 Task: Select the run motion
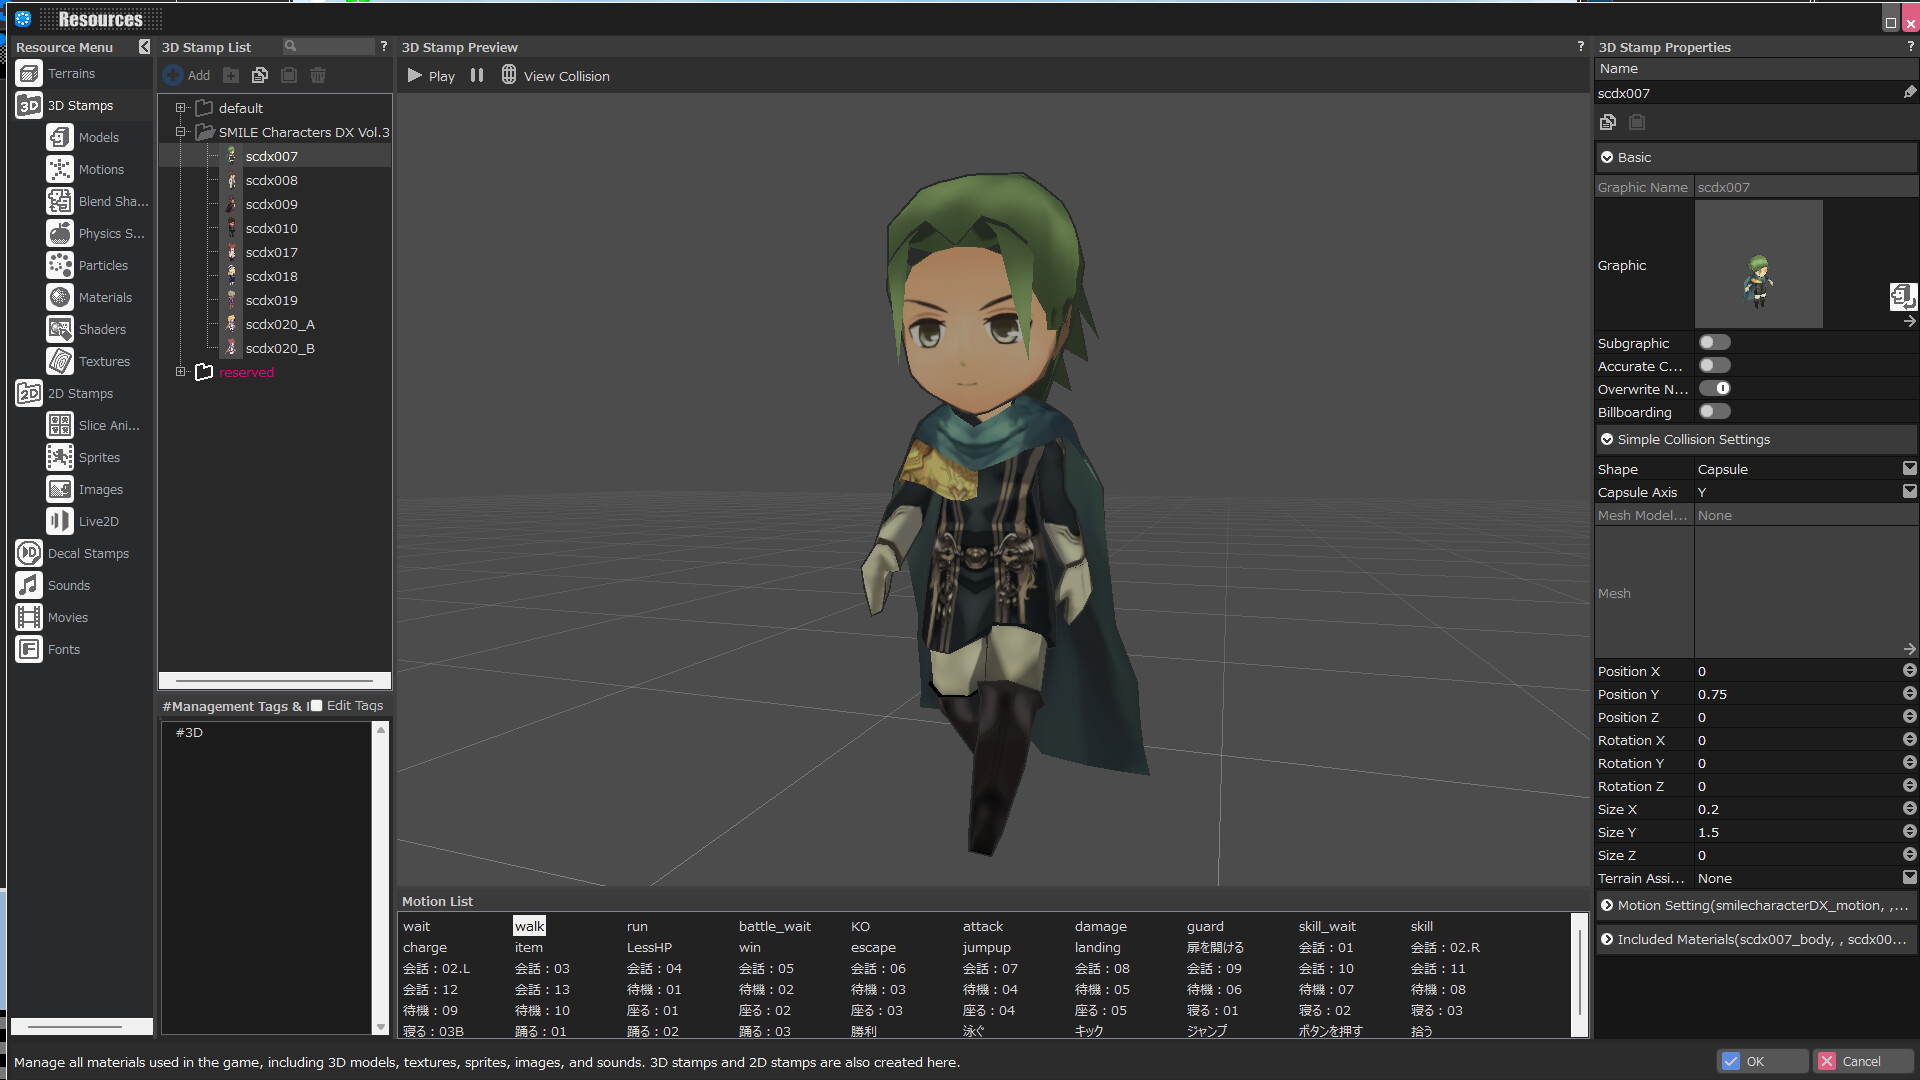tap(637, 927)
